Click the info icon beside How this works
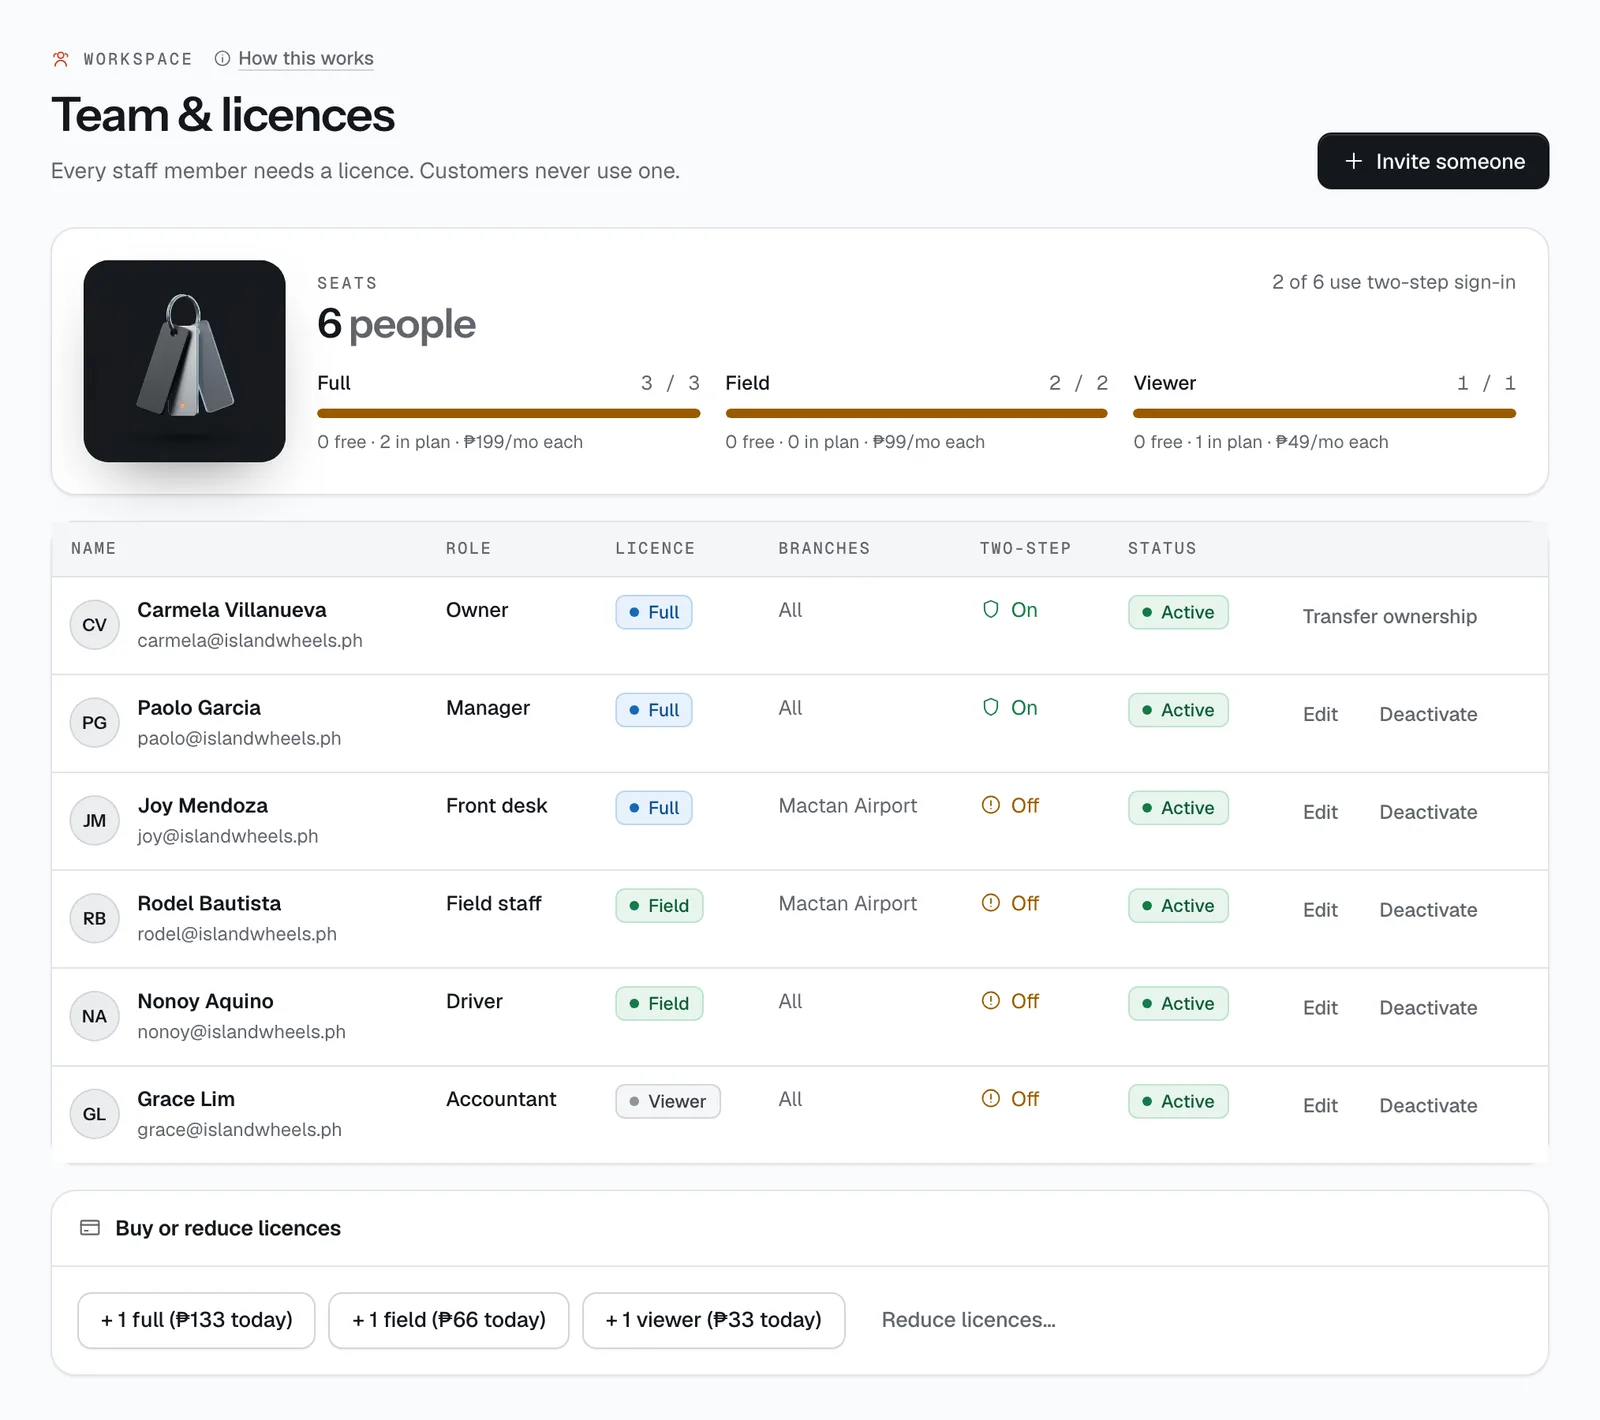 (x=222, y=59)
